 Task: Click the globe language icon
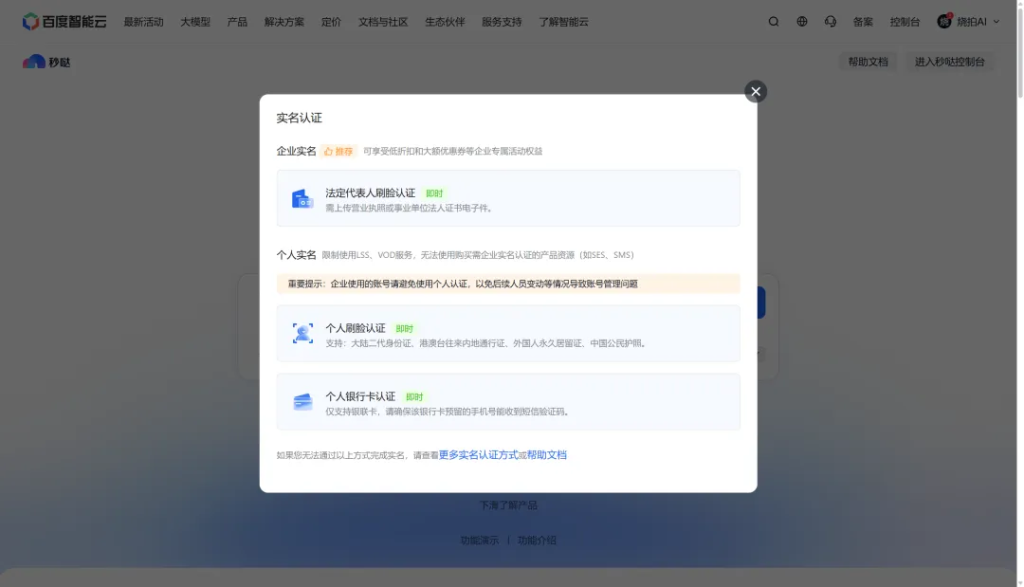pos(802,21)
